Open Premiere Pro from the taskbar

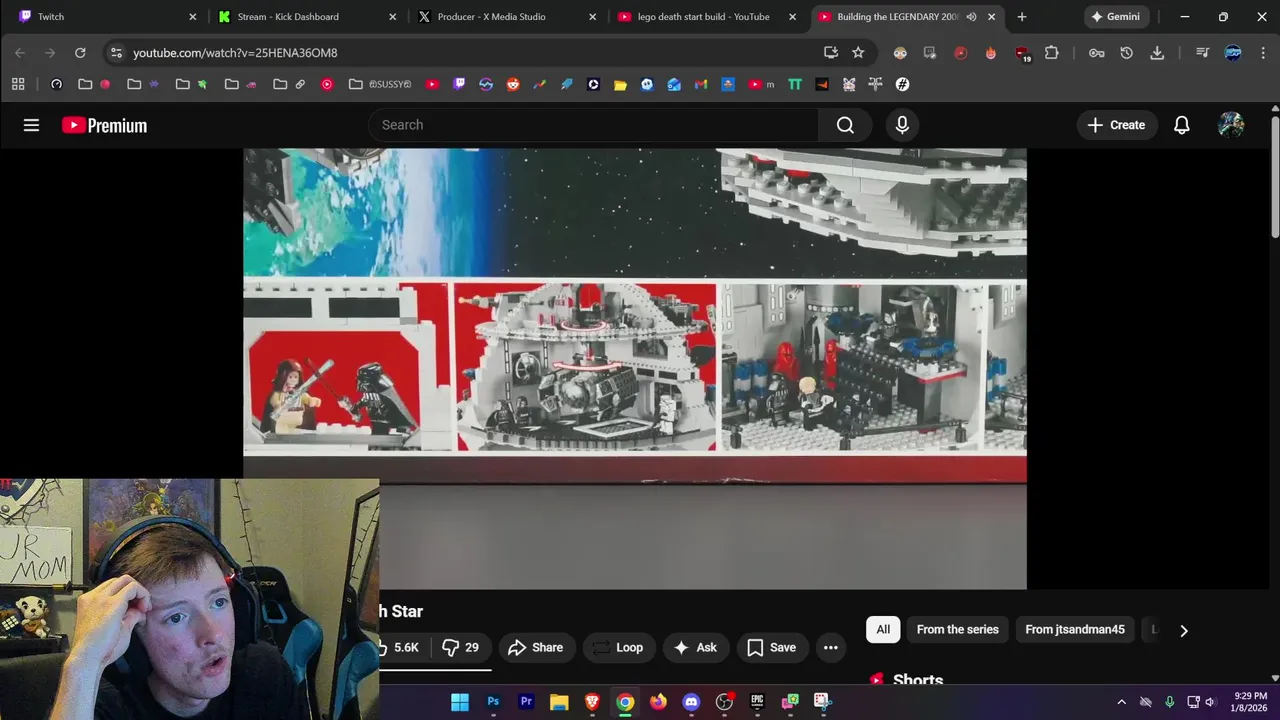526,702
